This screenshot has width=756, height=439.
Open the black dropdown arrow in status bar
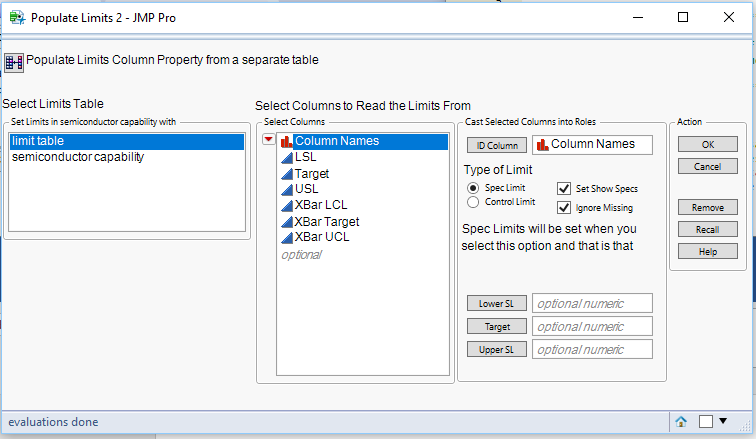tap(723, 421)
